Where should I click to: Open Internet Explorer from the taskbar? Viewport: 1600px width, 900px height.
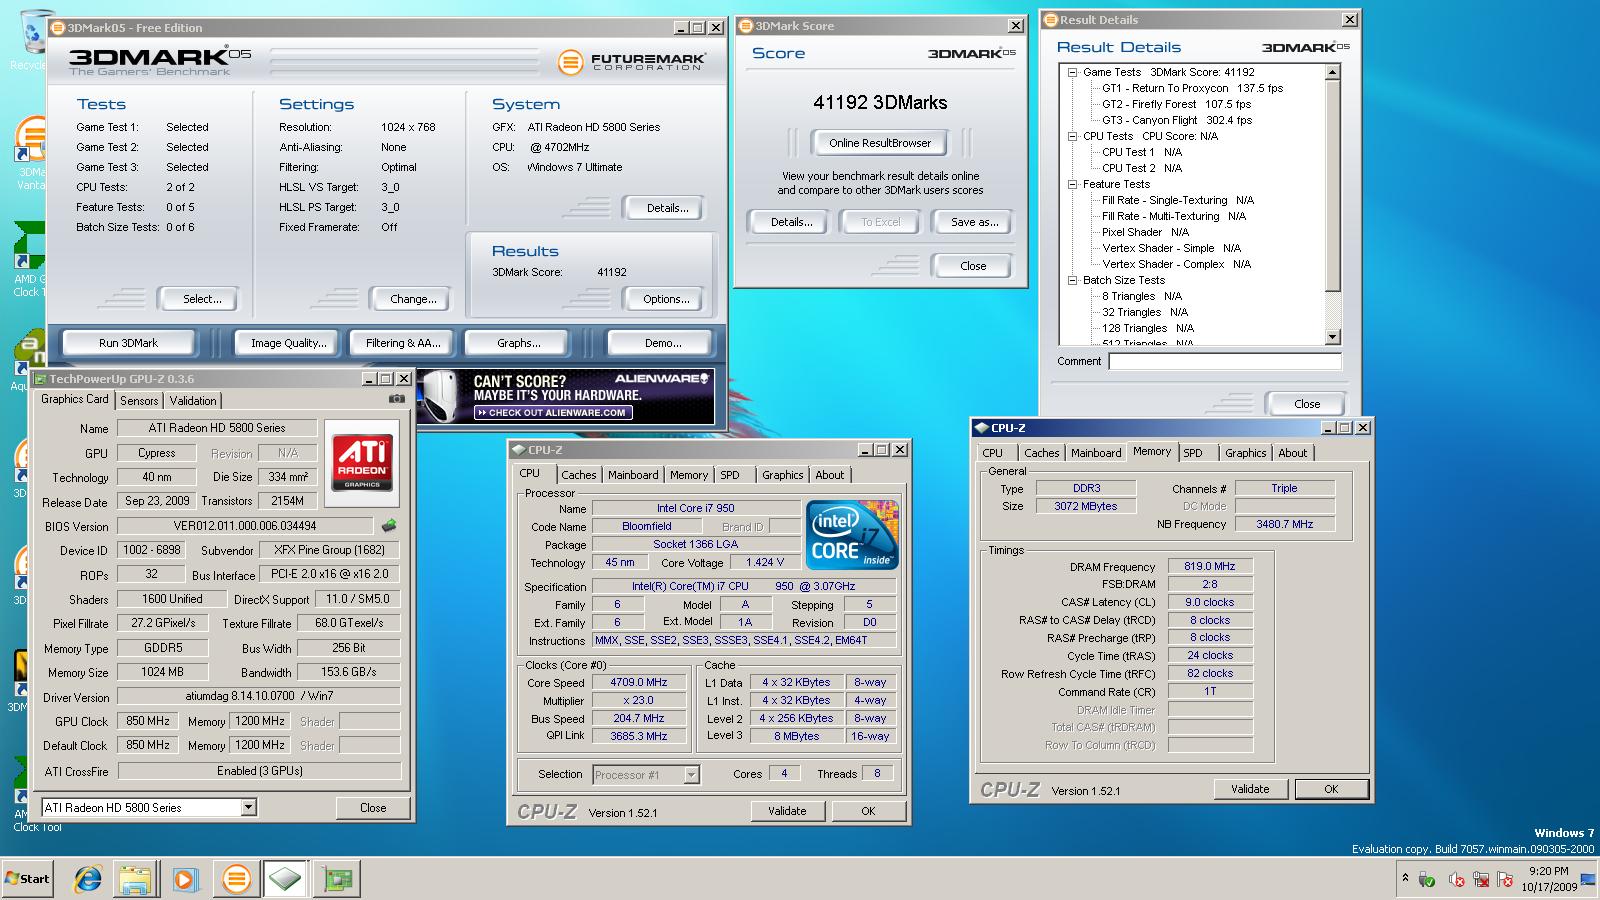click(x=89, y=879)
